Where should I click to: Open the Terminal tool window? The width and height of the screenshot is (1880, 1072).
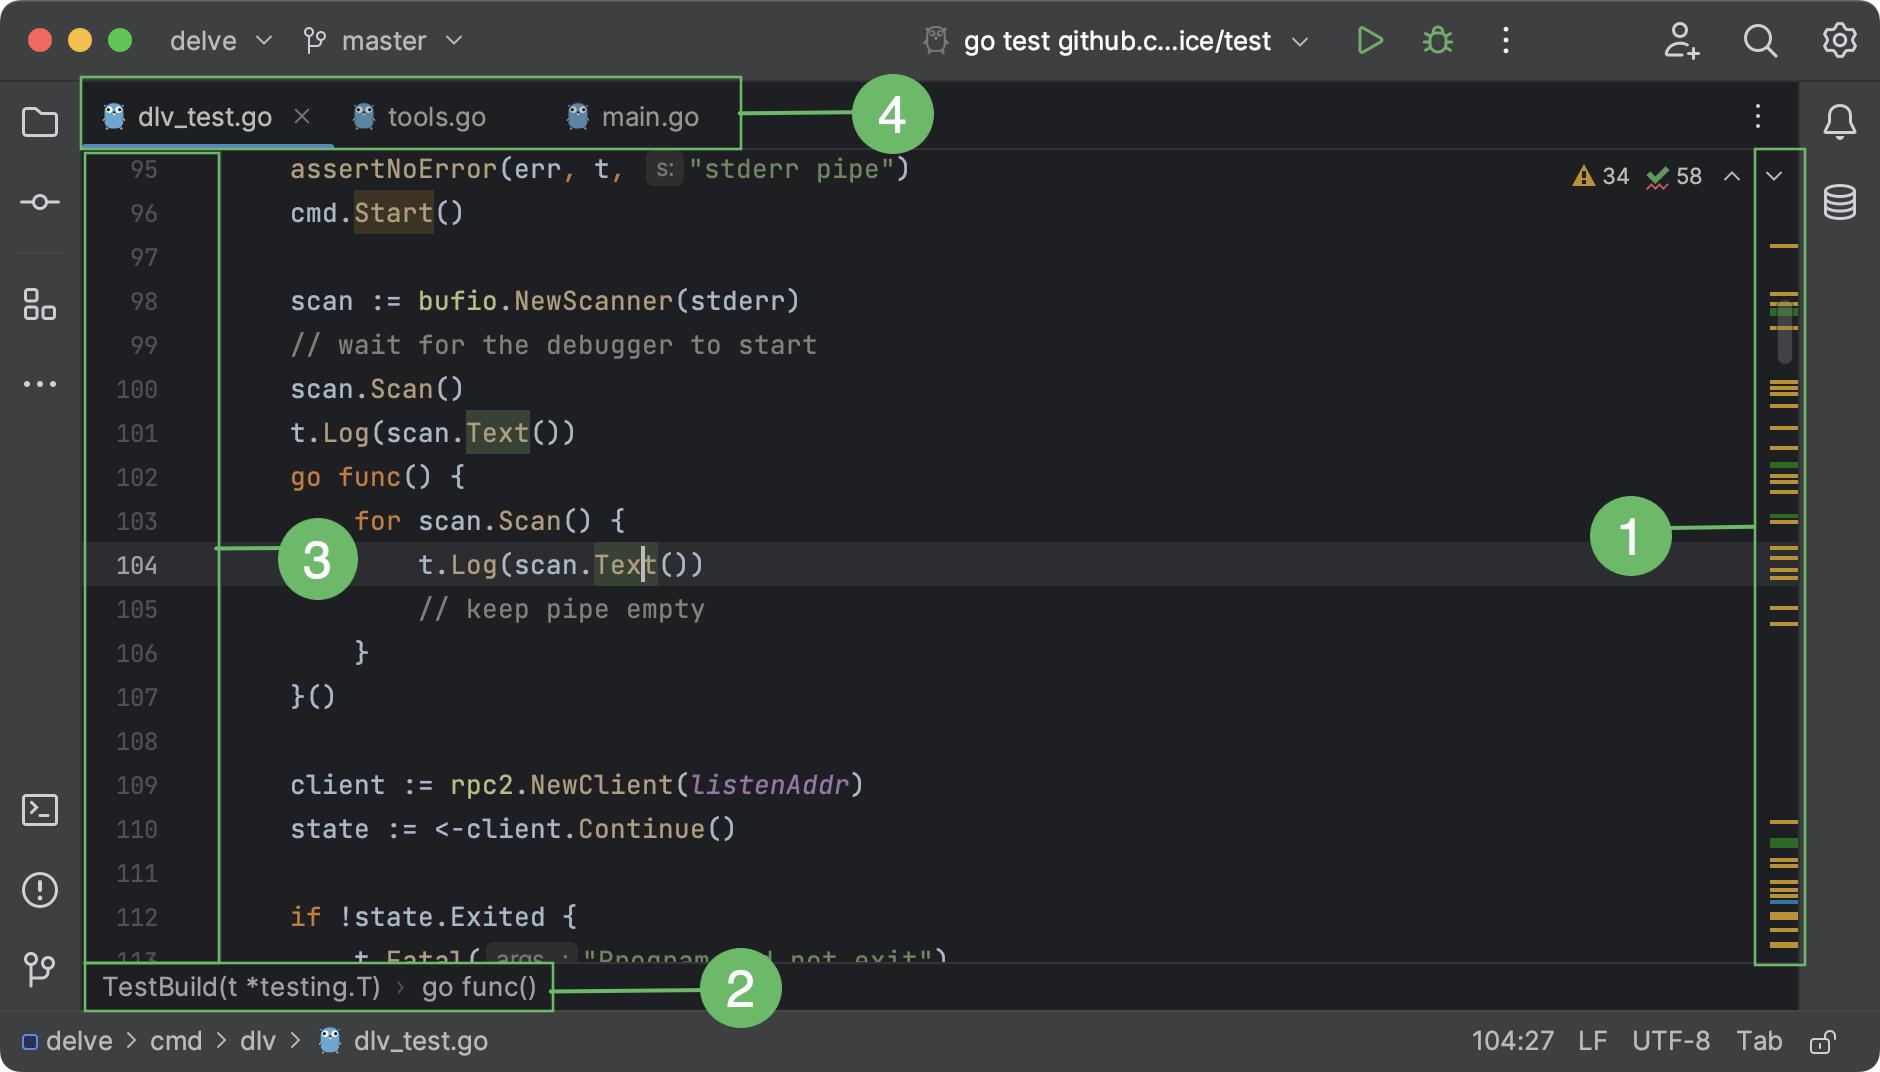coord(40,810)
